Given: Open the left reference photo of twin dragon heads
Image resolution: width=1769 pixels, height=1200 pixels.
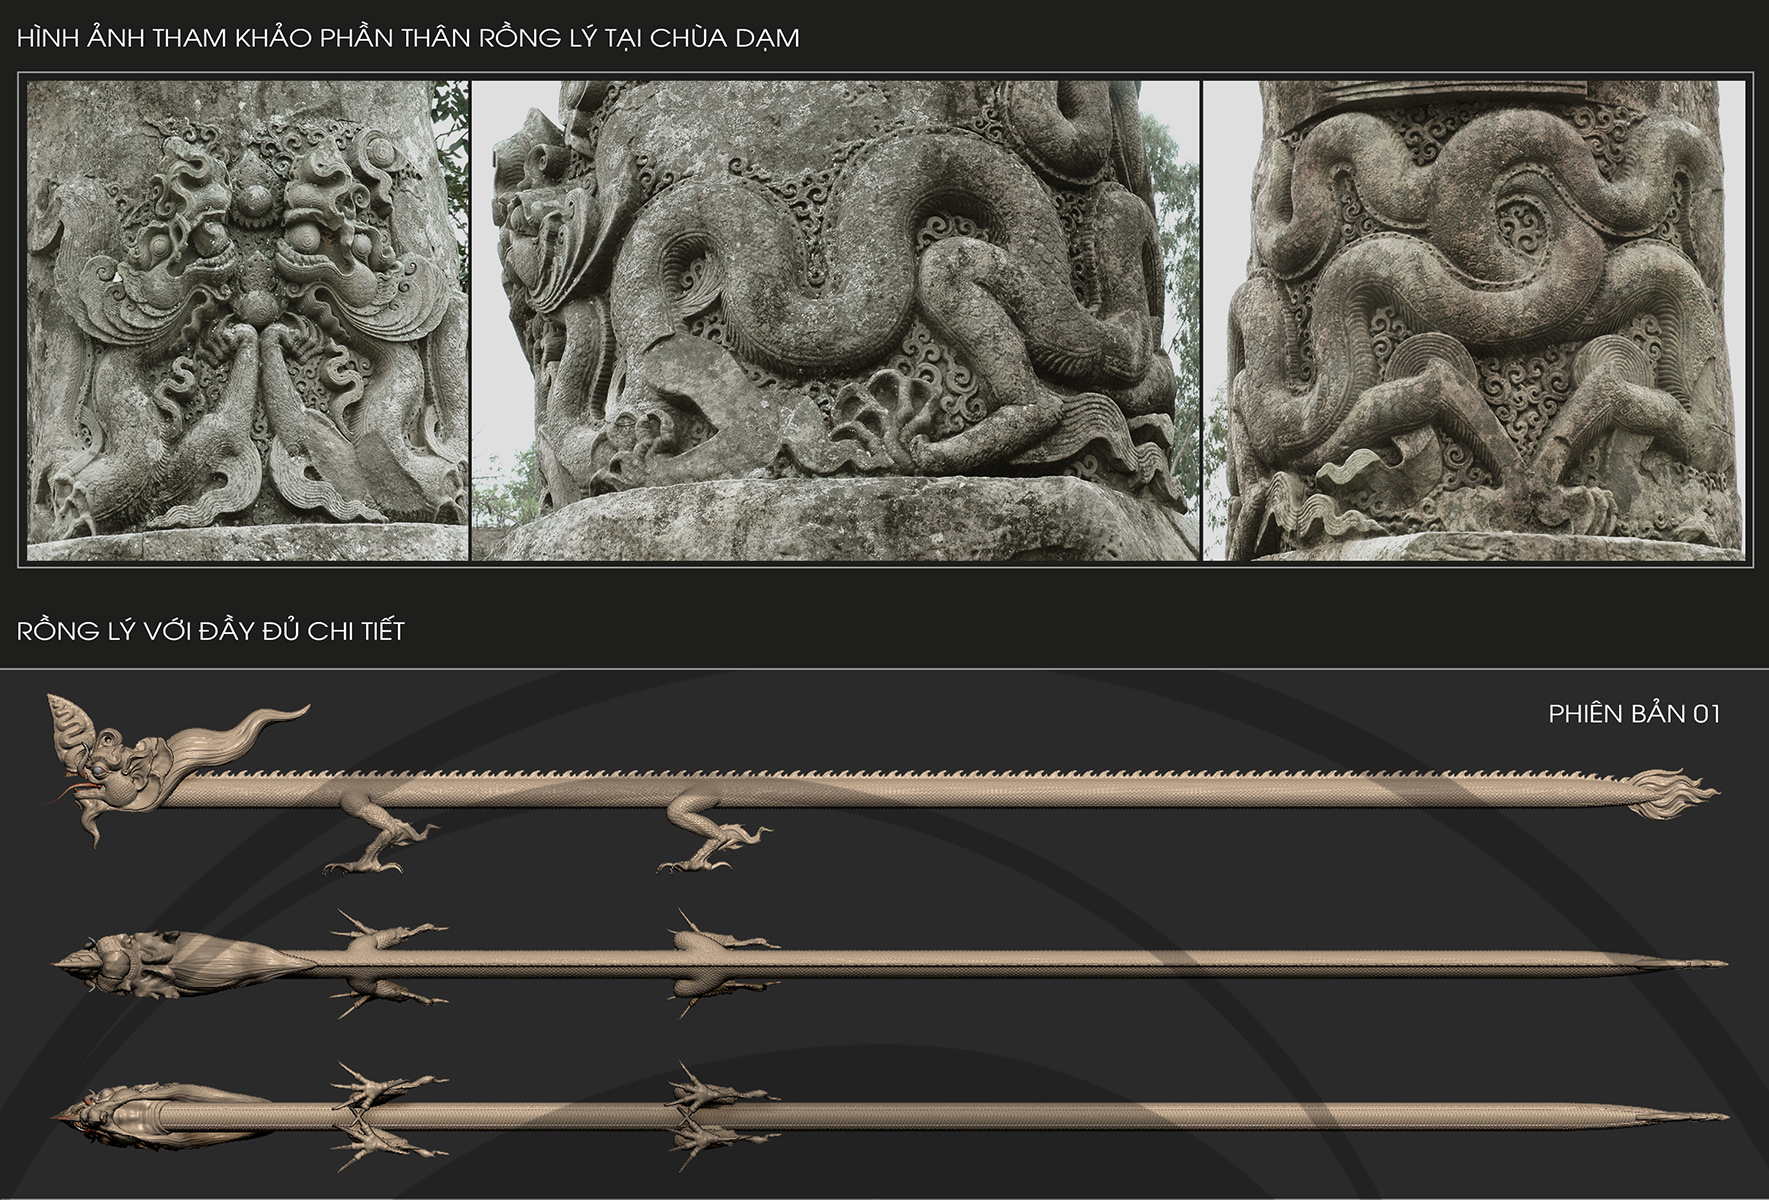Looking at the screenshot, I should (x=247, y=320).
